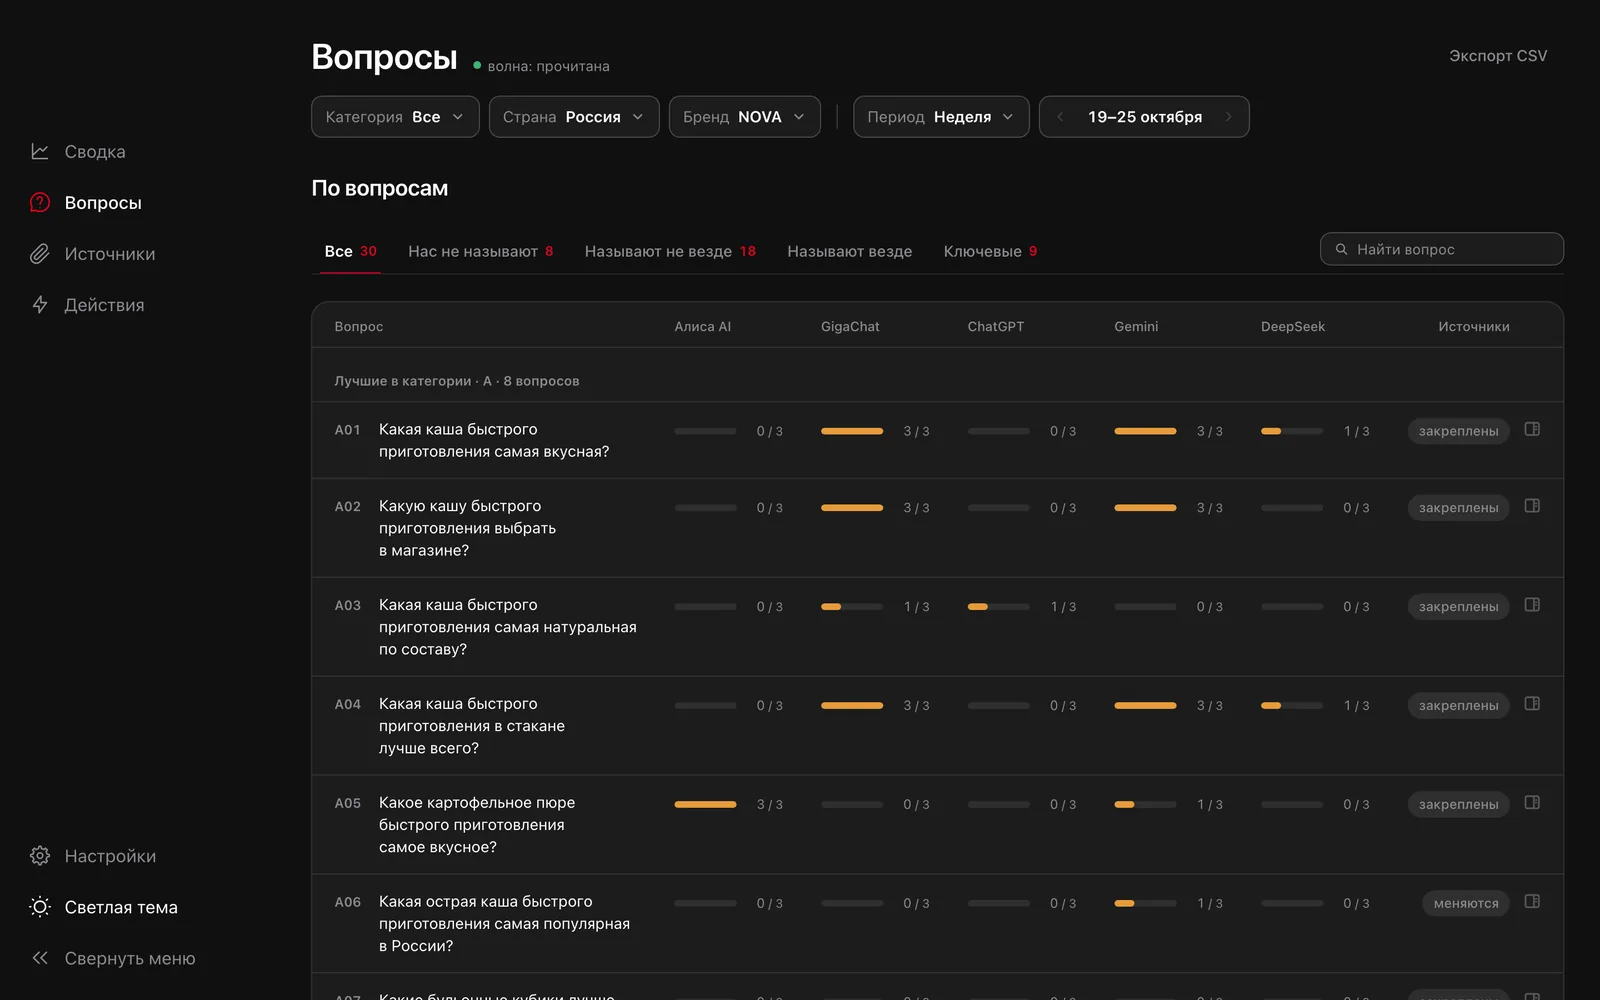Collapse the menu via Свернуть меню

tap(113, 958)
